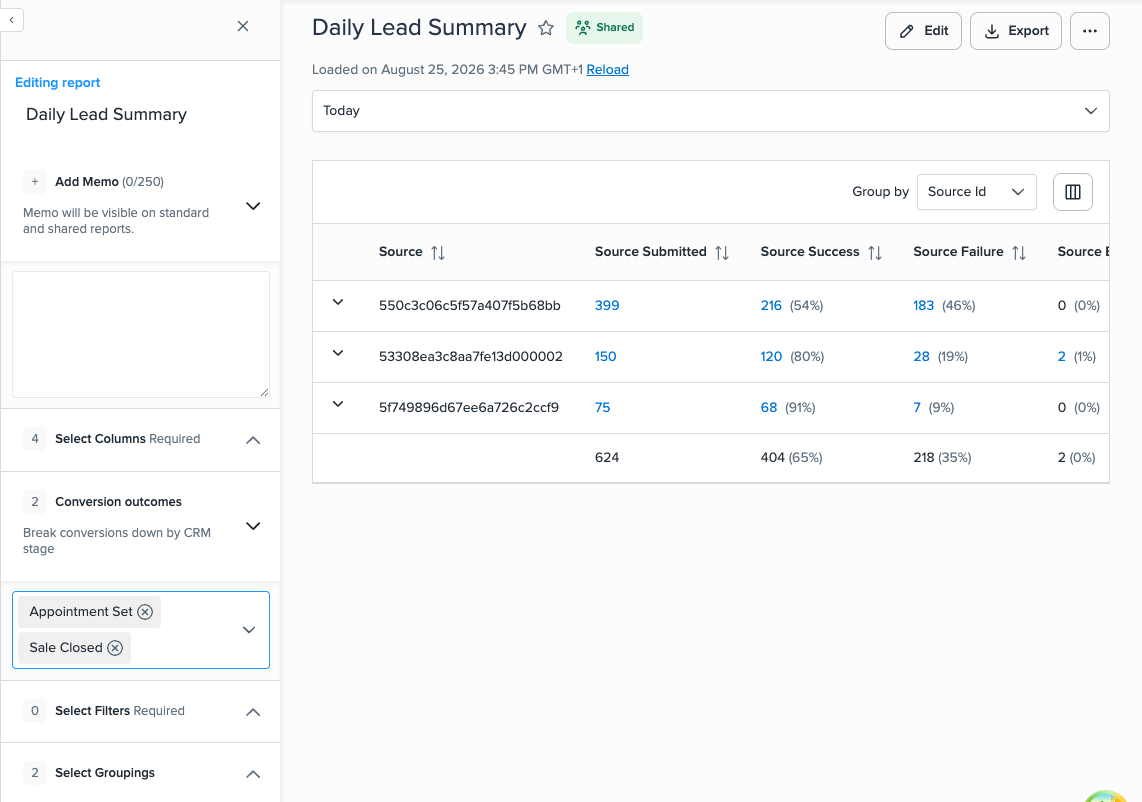The height and width of the screenshot is (802, 1142).
Task: Open the 120 source success link
Action: click(x=771, y=357)
